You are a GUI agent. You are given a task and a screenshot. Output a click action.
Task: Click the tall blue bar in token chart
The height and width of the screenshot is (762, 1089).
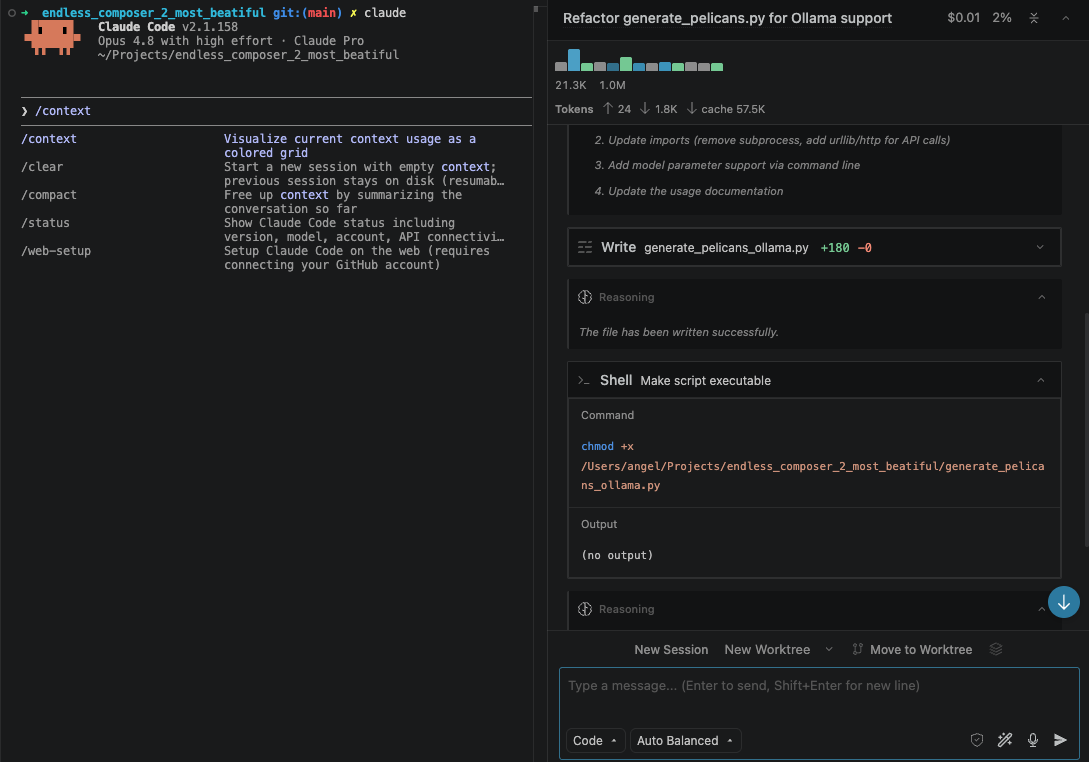[574, 60]
